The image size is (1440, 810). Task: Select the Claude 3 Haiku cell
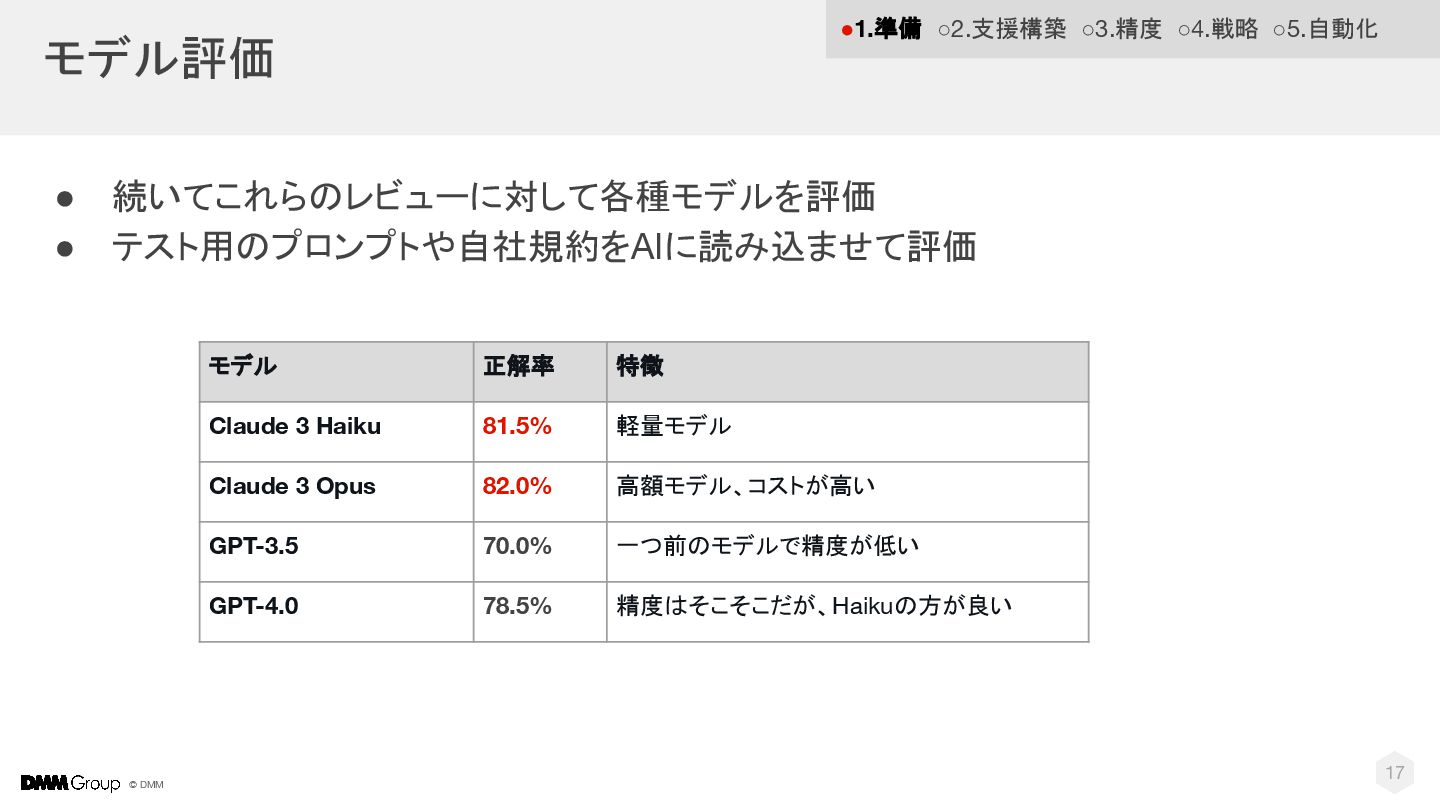[x=295, y=426]
